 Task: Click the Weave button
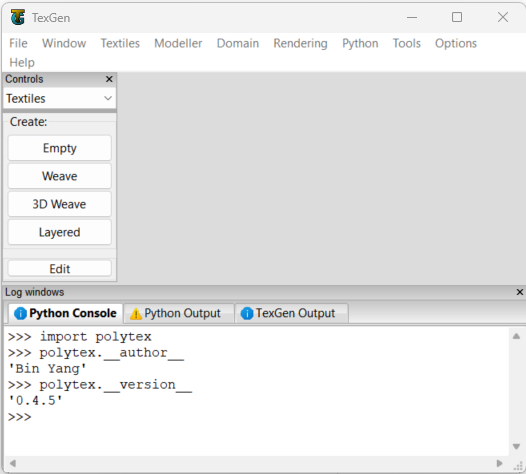tap(59, 176)
